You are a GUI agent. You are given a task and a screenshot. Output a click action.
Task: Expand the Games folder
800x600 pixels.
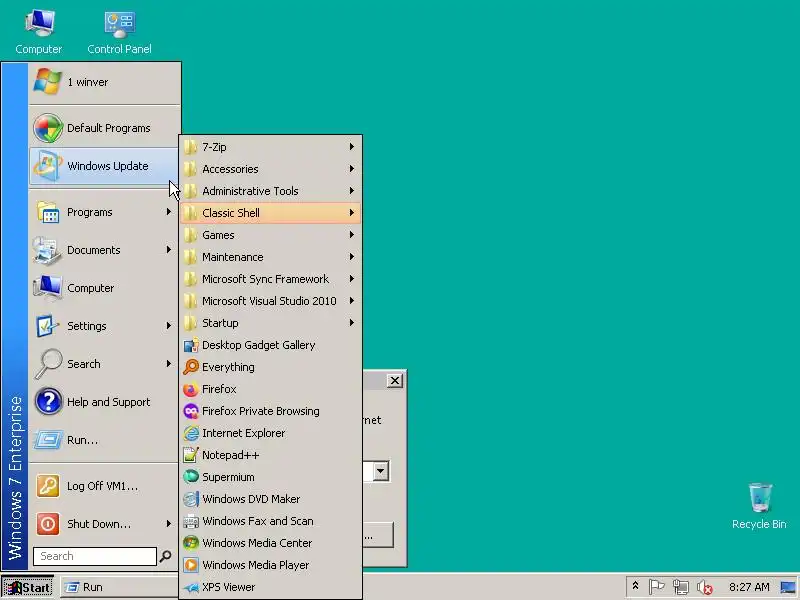[270, 235]
